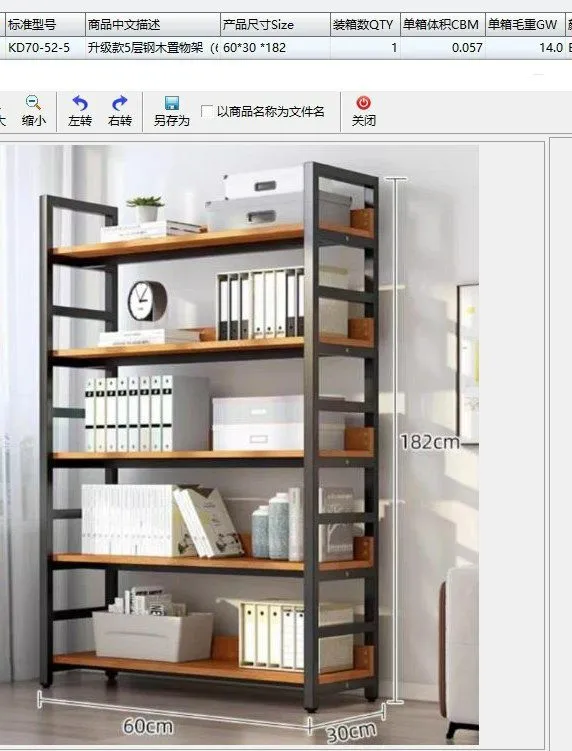Close viewer via red 关闭 power icon
The height and width of the screenshot is (751, 572).
click(363, 102)
